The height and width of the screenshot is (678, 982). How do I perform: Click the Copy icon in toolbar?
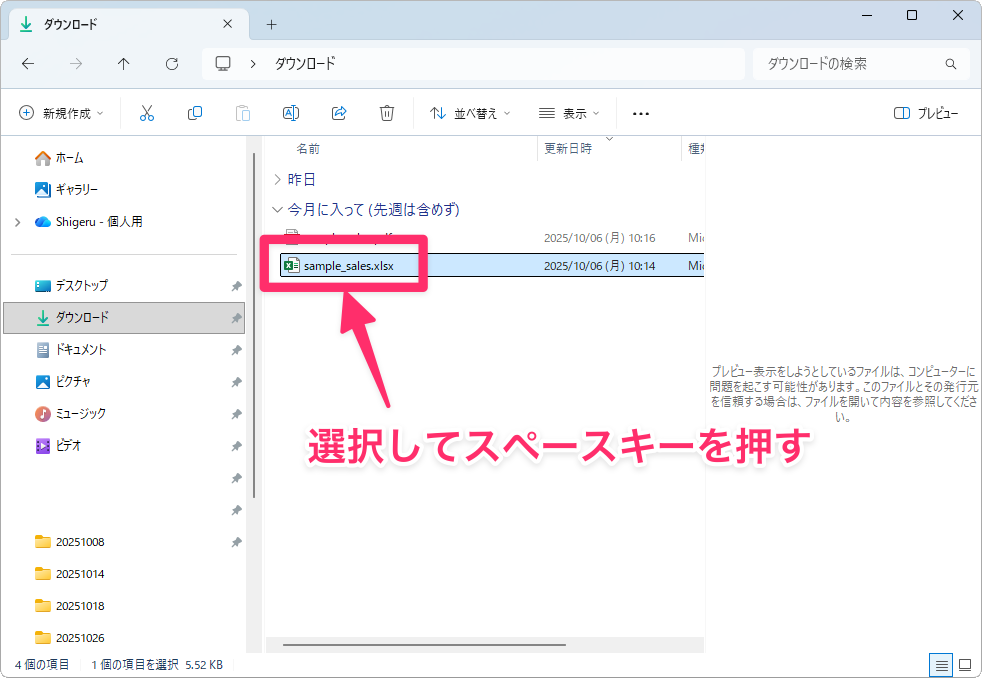195,114
